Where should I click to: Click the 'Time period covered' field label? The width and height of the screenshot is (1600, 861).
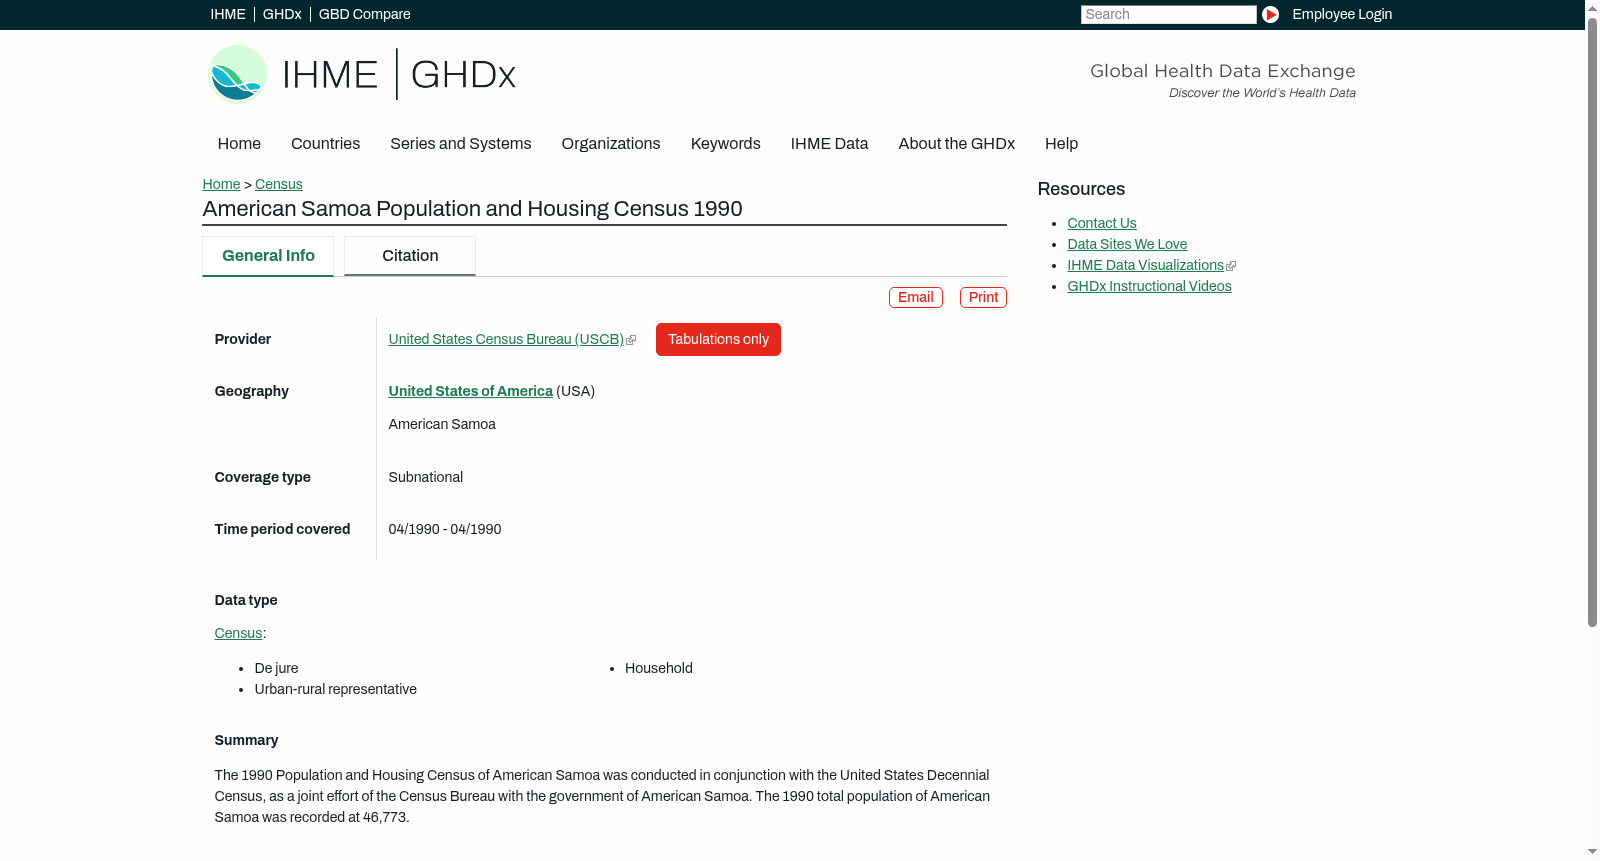(282, 529)
